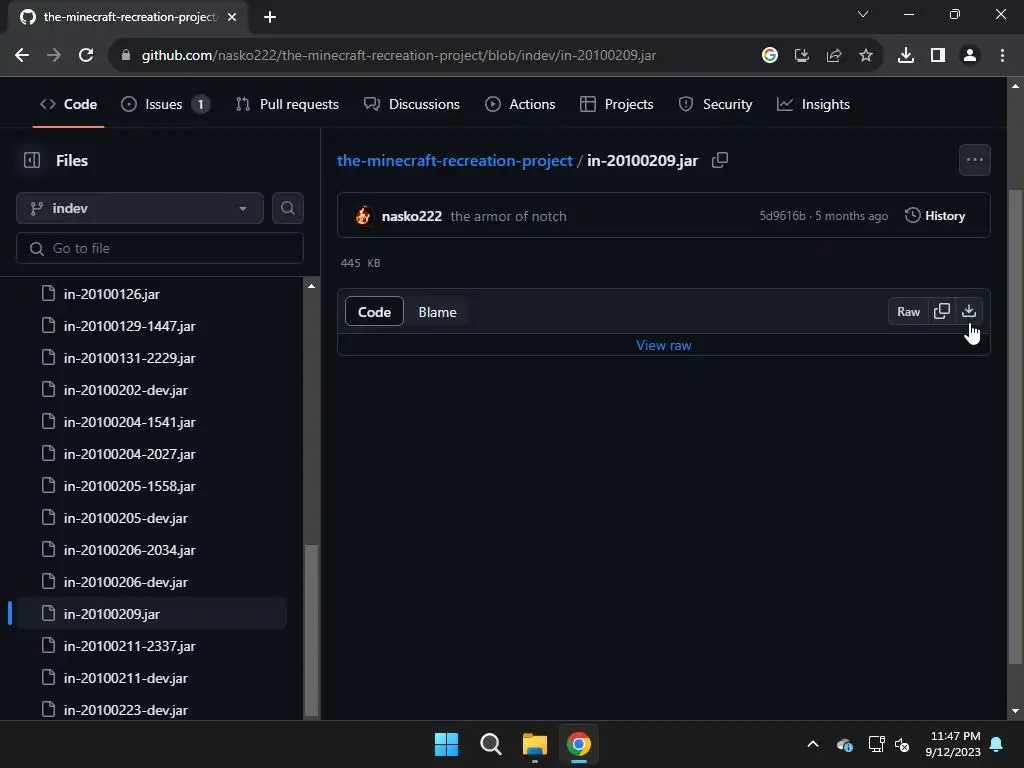
Task: Toggle Chrome side panel icon
Action: coord(938,56)
